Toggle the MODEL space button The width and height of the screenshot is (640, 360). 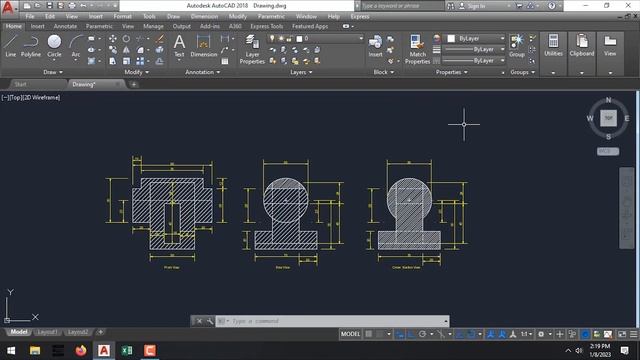point(350,334)
